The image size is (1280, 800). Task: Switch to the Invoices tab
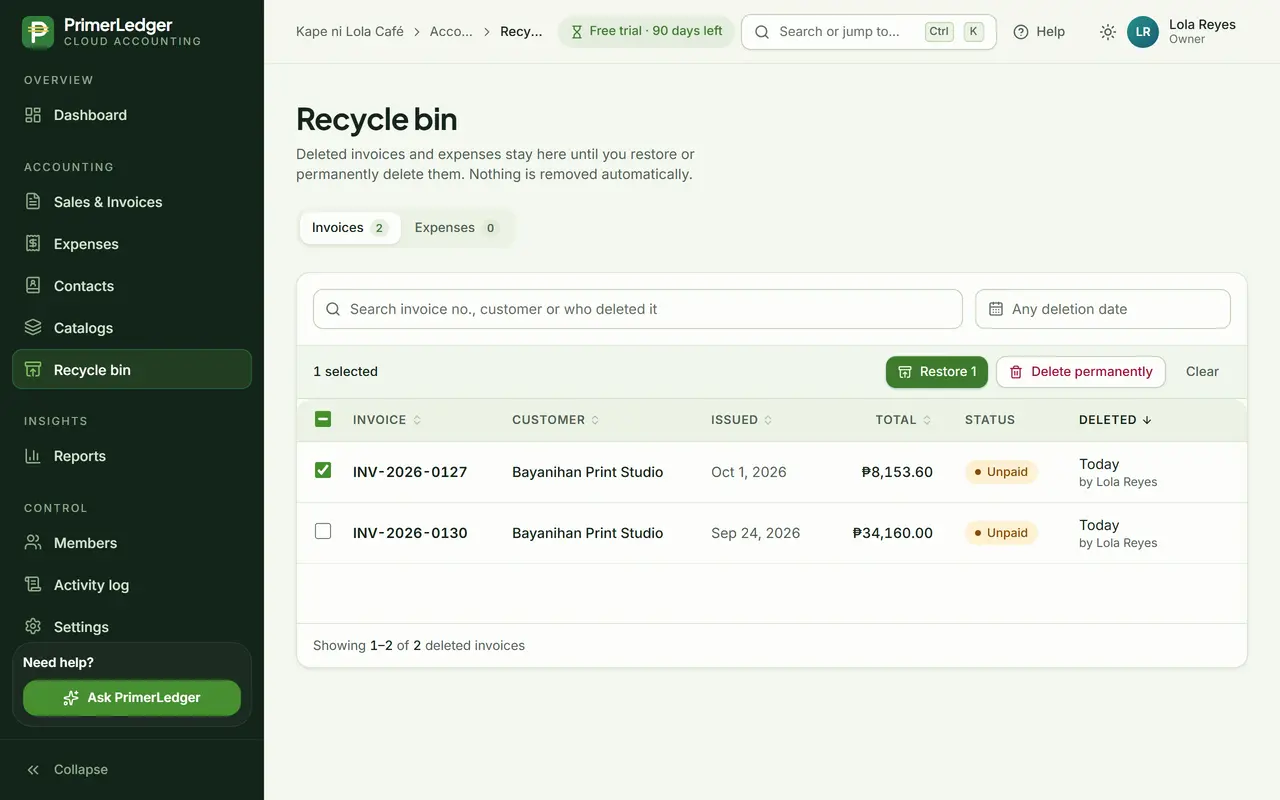350,228
